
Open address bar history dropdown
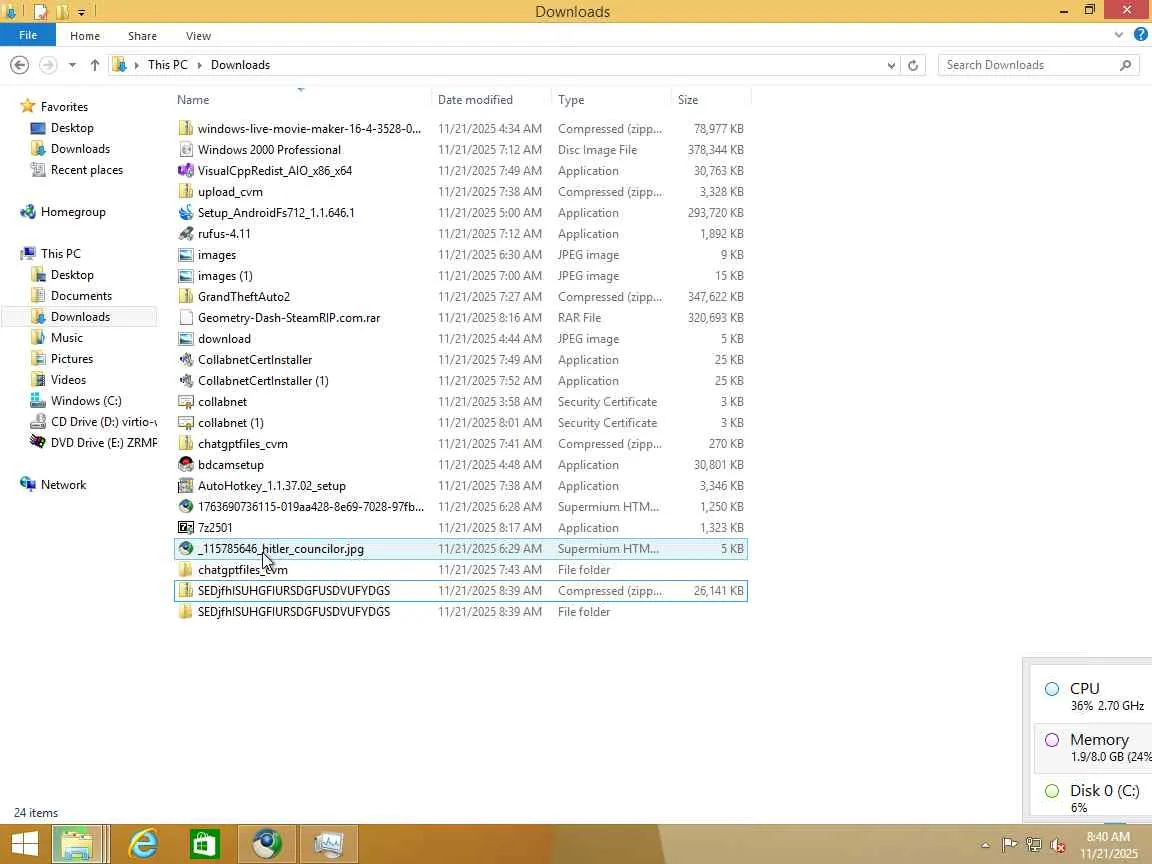point(891,65)
